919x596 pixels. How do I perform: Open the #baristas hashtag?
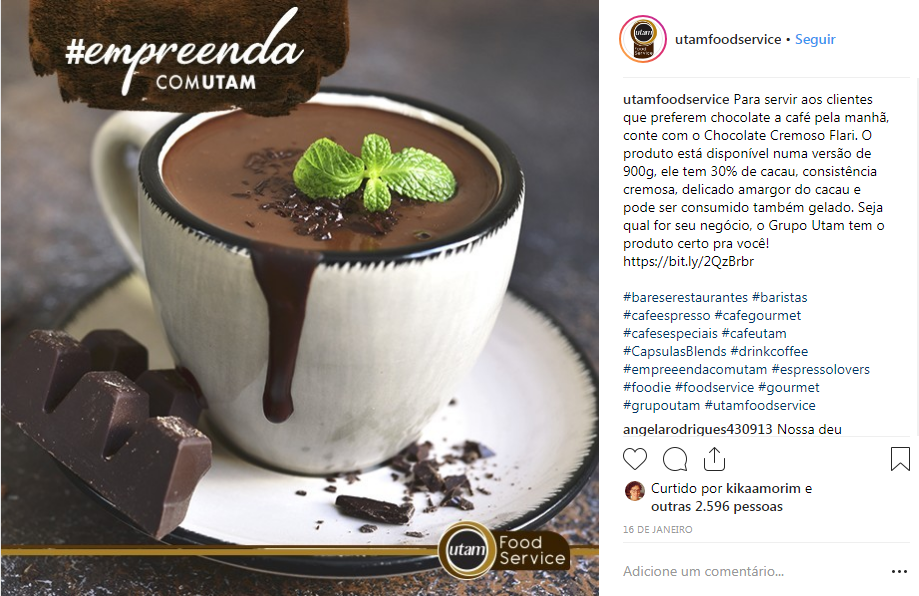(x=780, y=297)
